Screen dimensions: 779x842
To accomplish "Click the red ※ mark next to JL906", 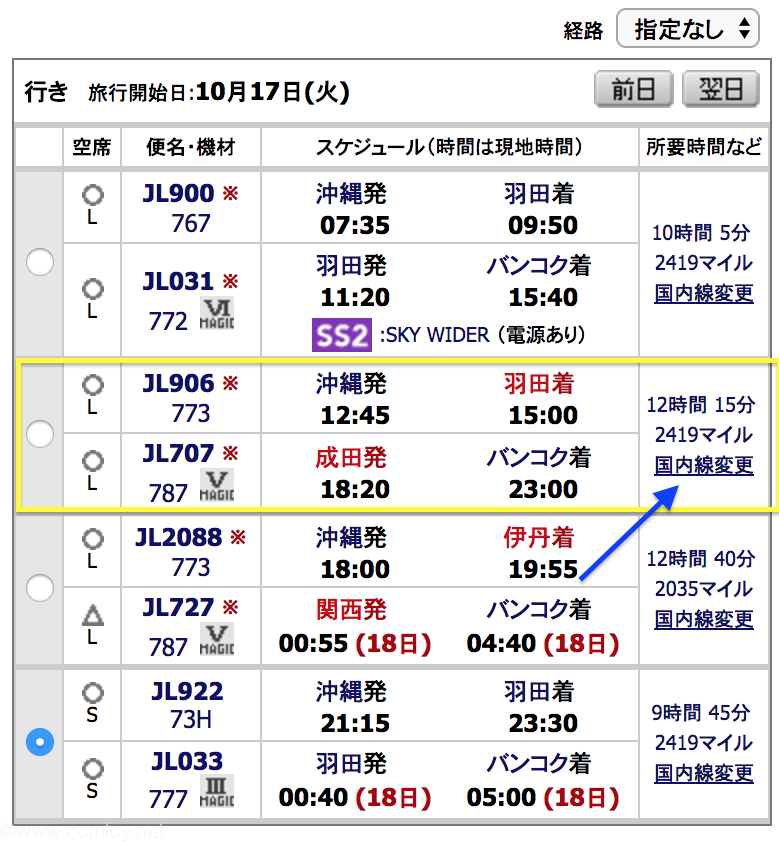I will tap(231, 383).
